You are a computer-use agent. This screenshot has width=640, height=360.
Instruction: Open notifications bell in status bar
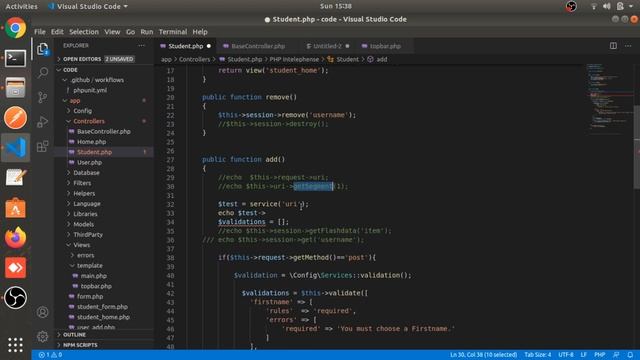(x=630, y=355)
